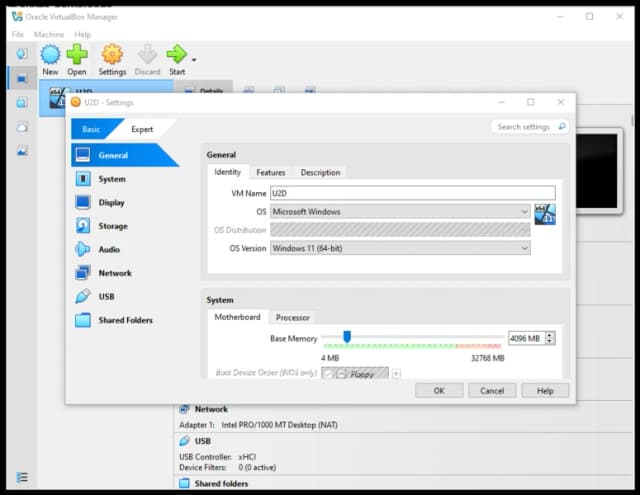Expand the Start button's dropdown arrow
This screenshot has width=640, height=495.
click(x=194, y=60)
